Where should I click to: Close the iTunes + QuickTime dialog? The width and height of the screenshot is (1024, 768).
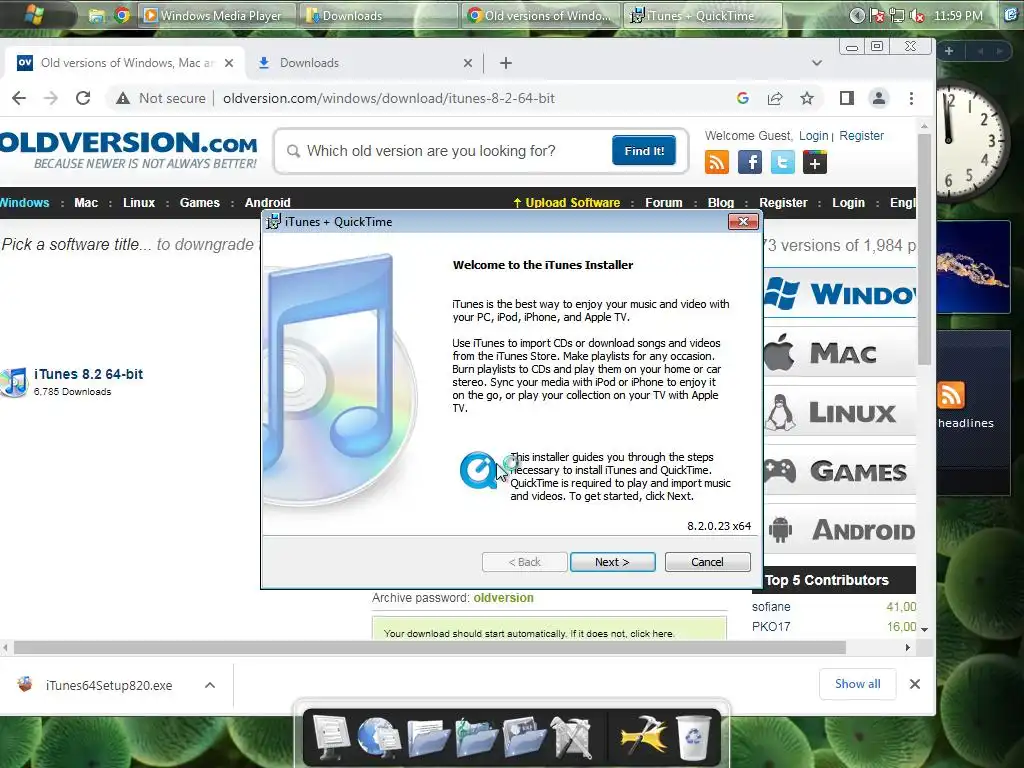(743, 221)
